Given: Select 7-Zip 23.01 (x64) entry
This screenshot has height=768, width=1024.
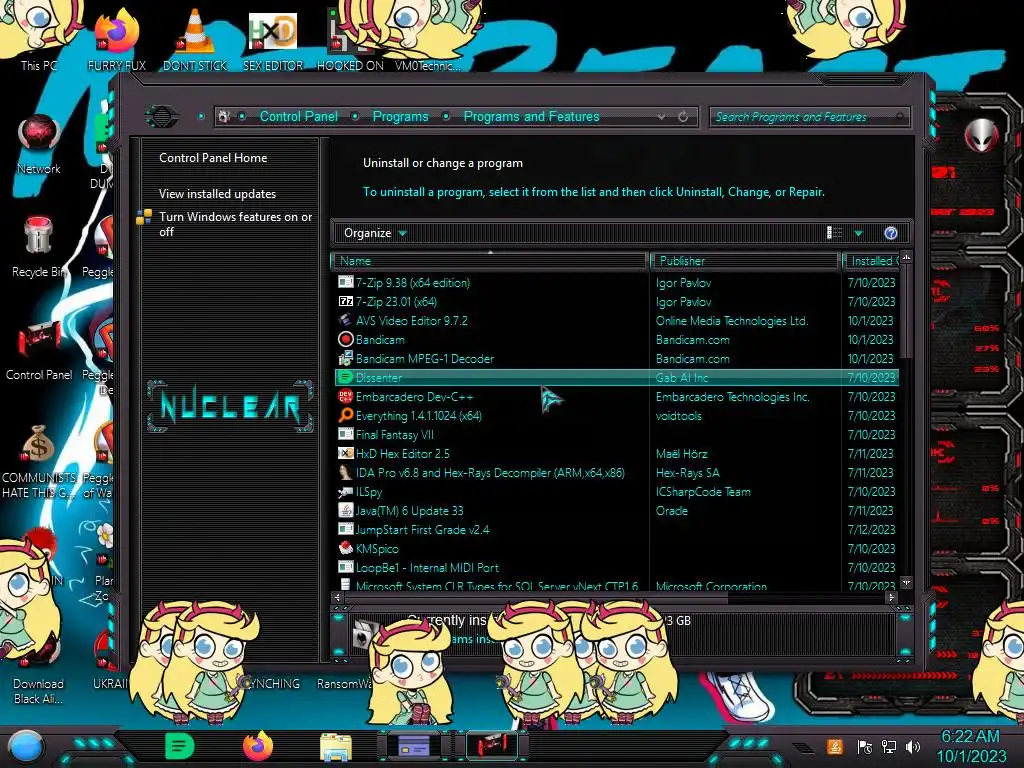Looking at the screenshot, I should [x=617, y=302].
